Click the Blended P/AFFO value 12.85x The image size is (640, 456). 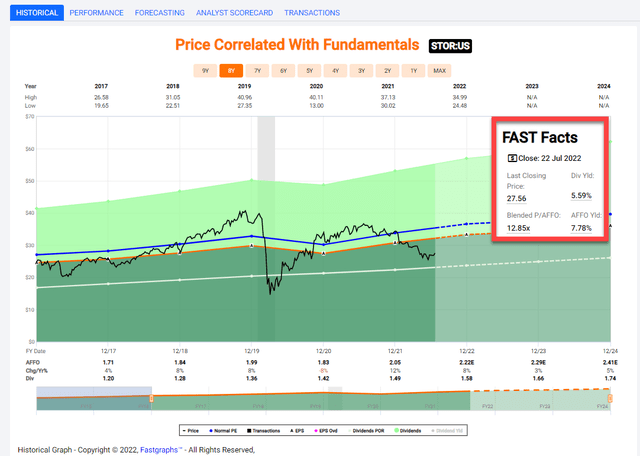pyautogui.click(x=518, y=228)
